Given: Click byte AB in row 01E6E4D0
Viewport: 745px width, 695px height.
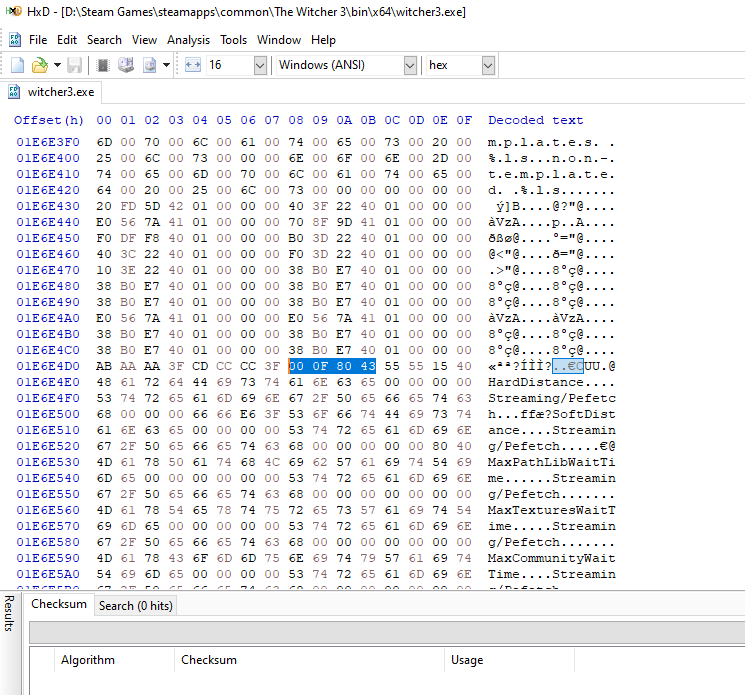Looking at the screenshot, I should 104,366.
